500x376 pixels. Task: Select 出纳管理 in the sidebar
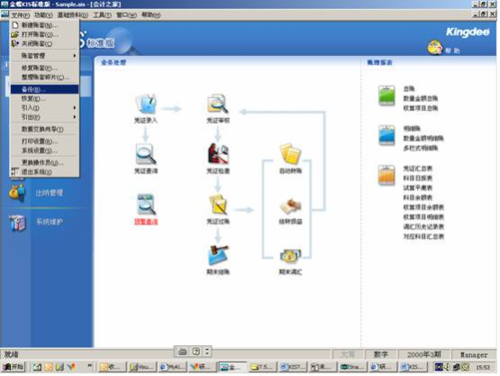click(x=49, y=193)
